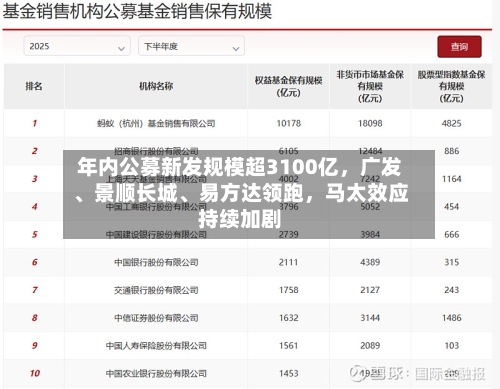This screenshot has width=500, height=389.
Task: Click rank number 5 cell
Action: pyautogui.click(x=34, y=235)
